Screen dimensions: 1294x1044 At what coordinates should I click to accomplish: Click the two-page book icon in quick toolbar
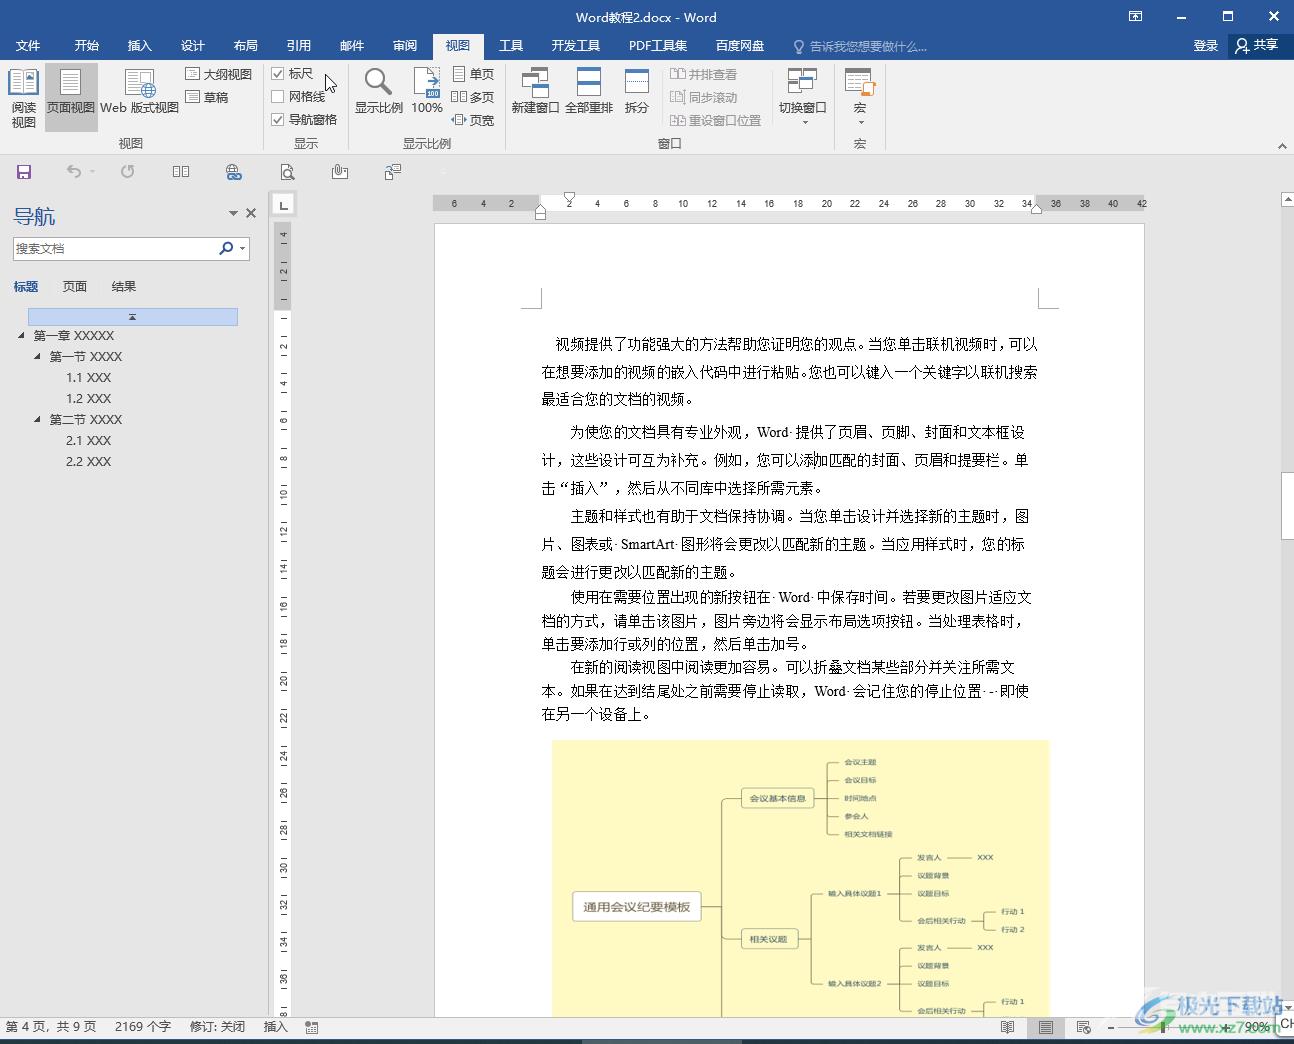coord(181,172)
